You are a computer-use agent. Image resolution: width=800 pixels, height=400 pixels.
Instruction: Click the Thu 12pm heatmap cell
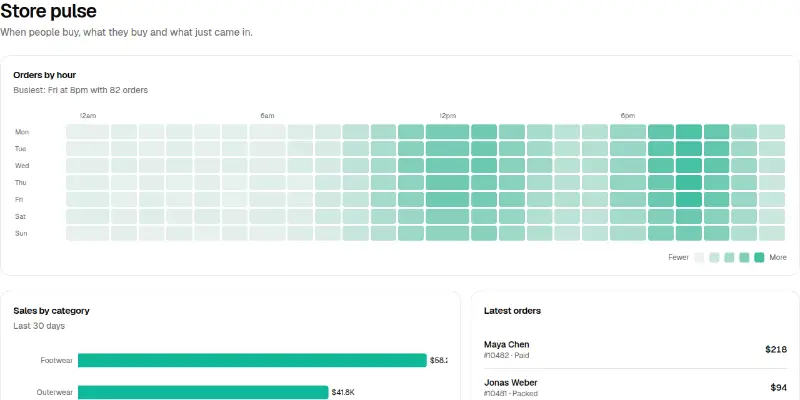point(447,182)
